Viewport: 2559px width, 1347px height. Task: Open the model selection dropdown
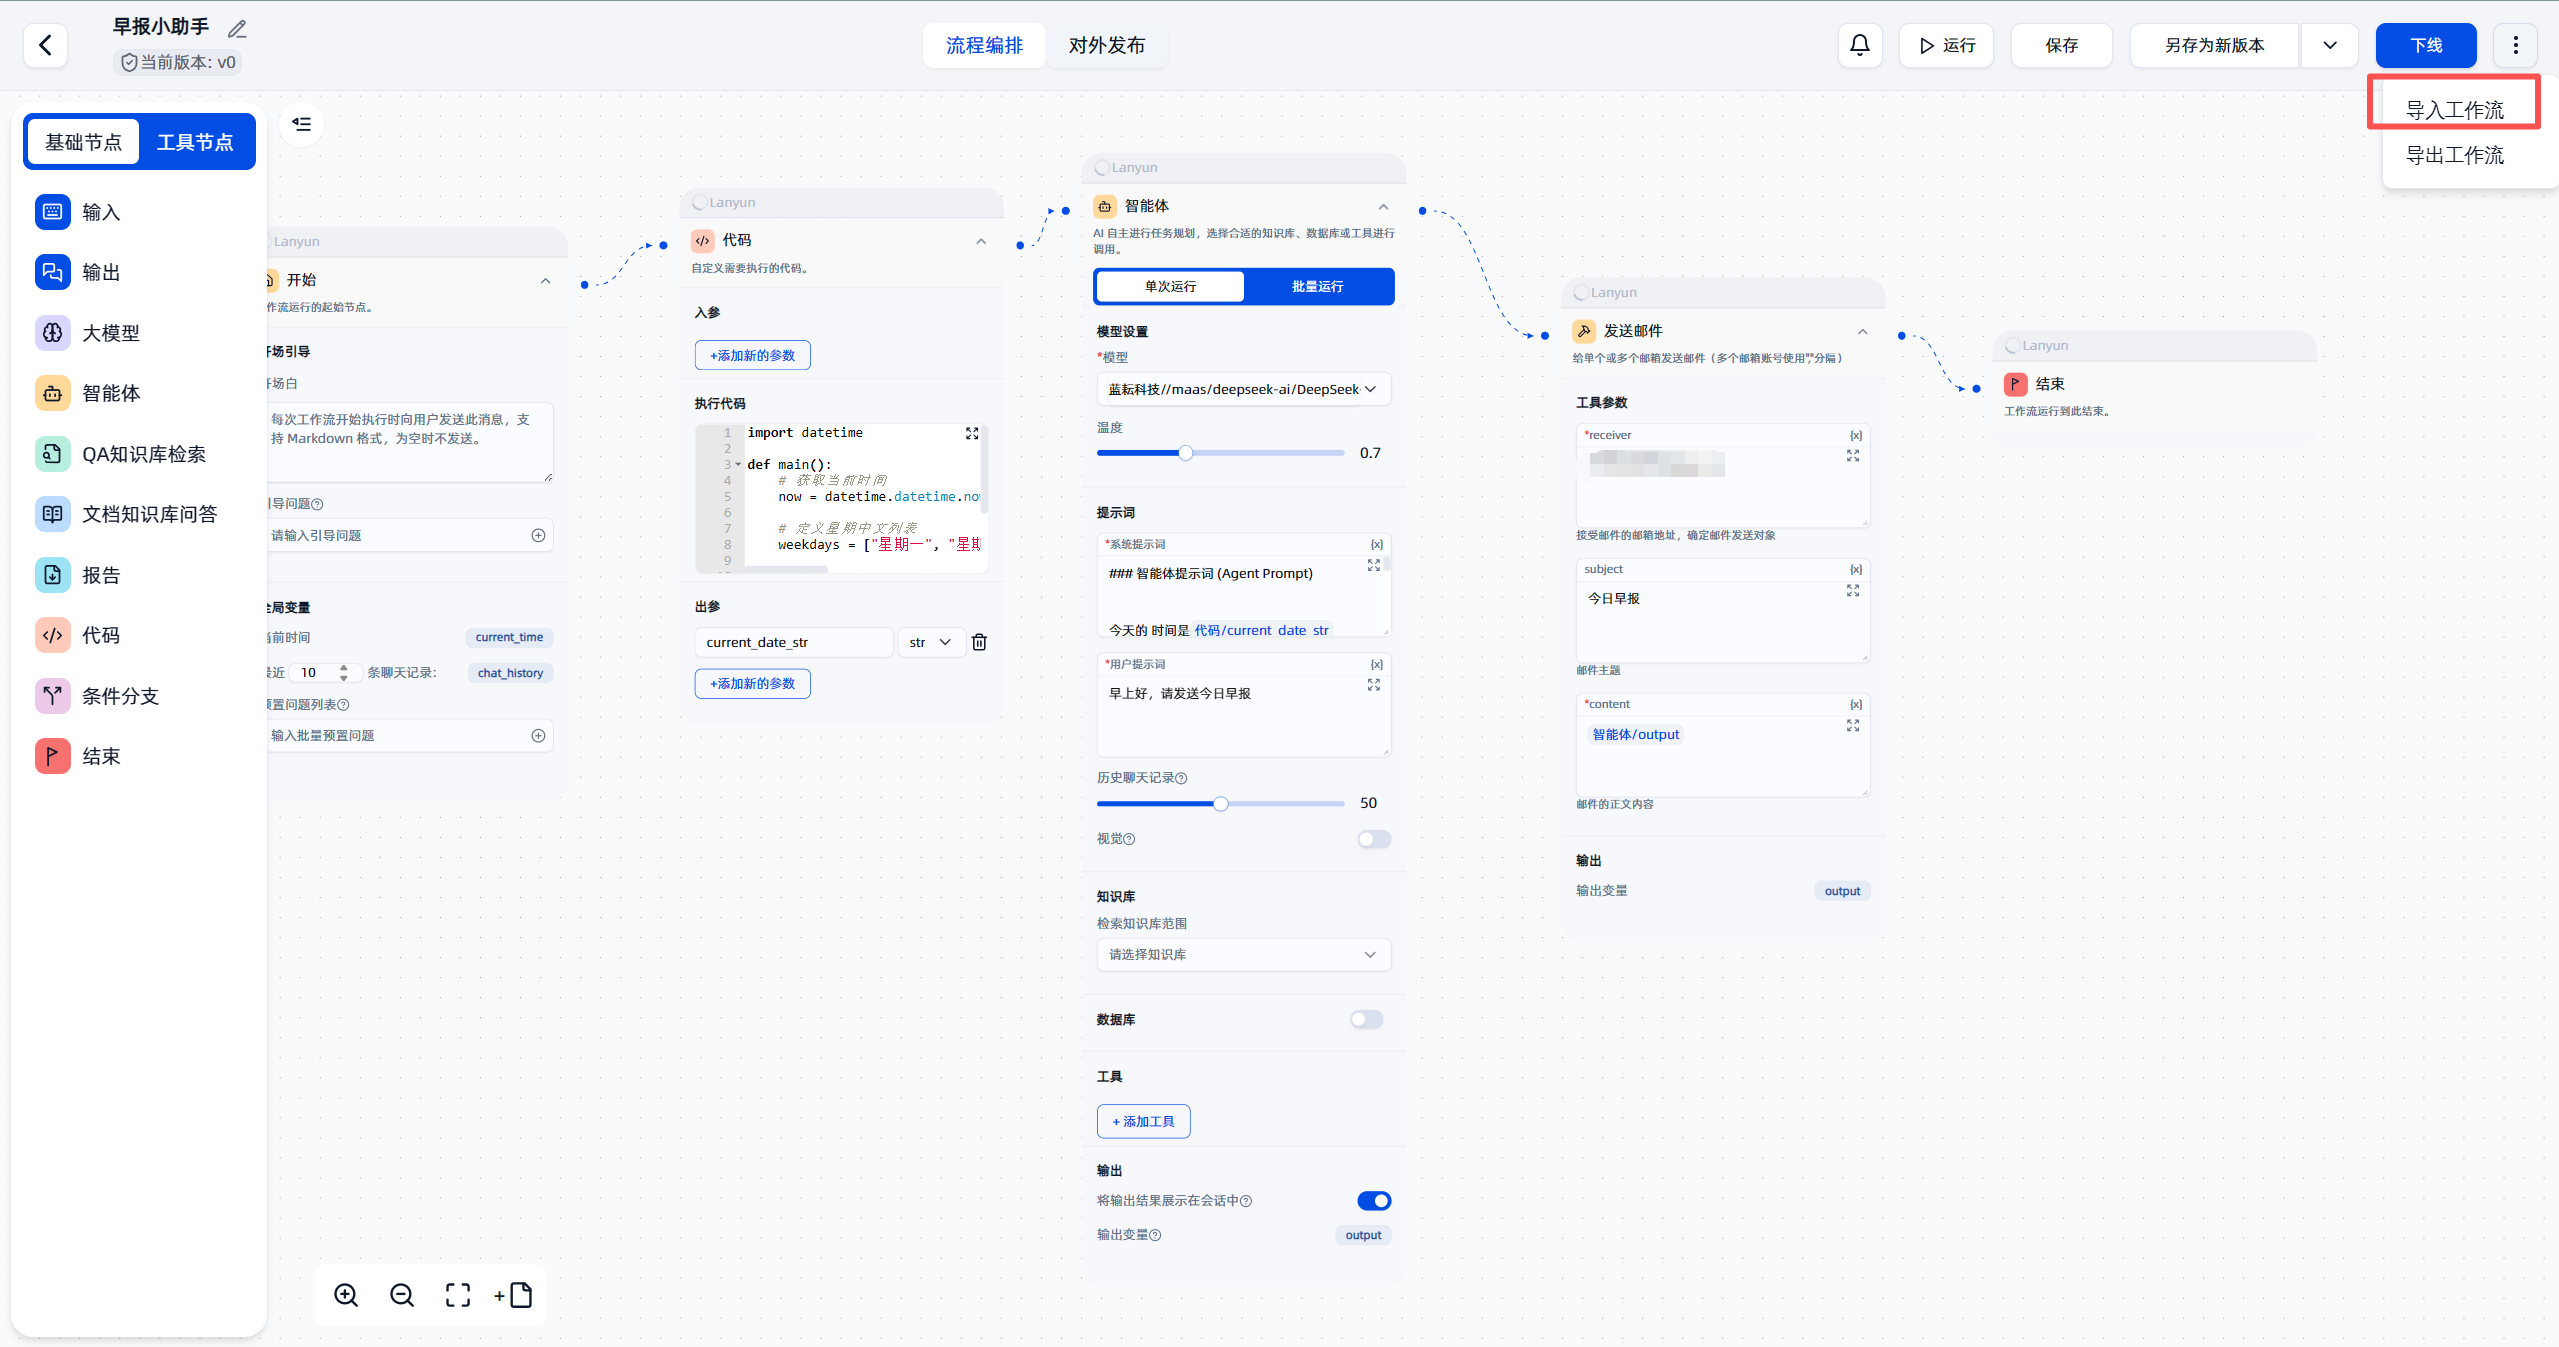[x=1243, y=389]
